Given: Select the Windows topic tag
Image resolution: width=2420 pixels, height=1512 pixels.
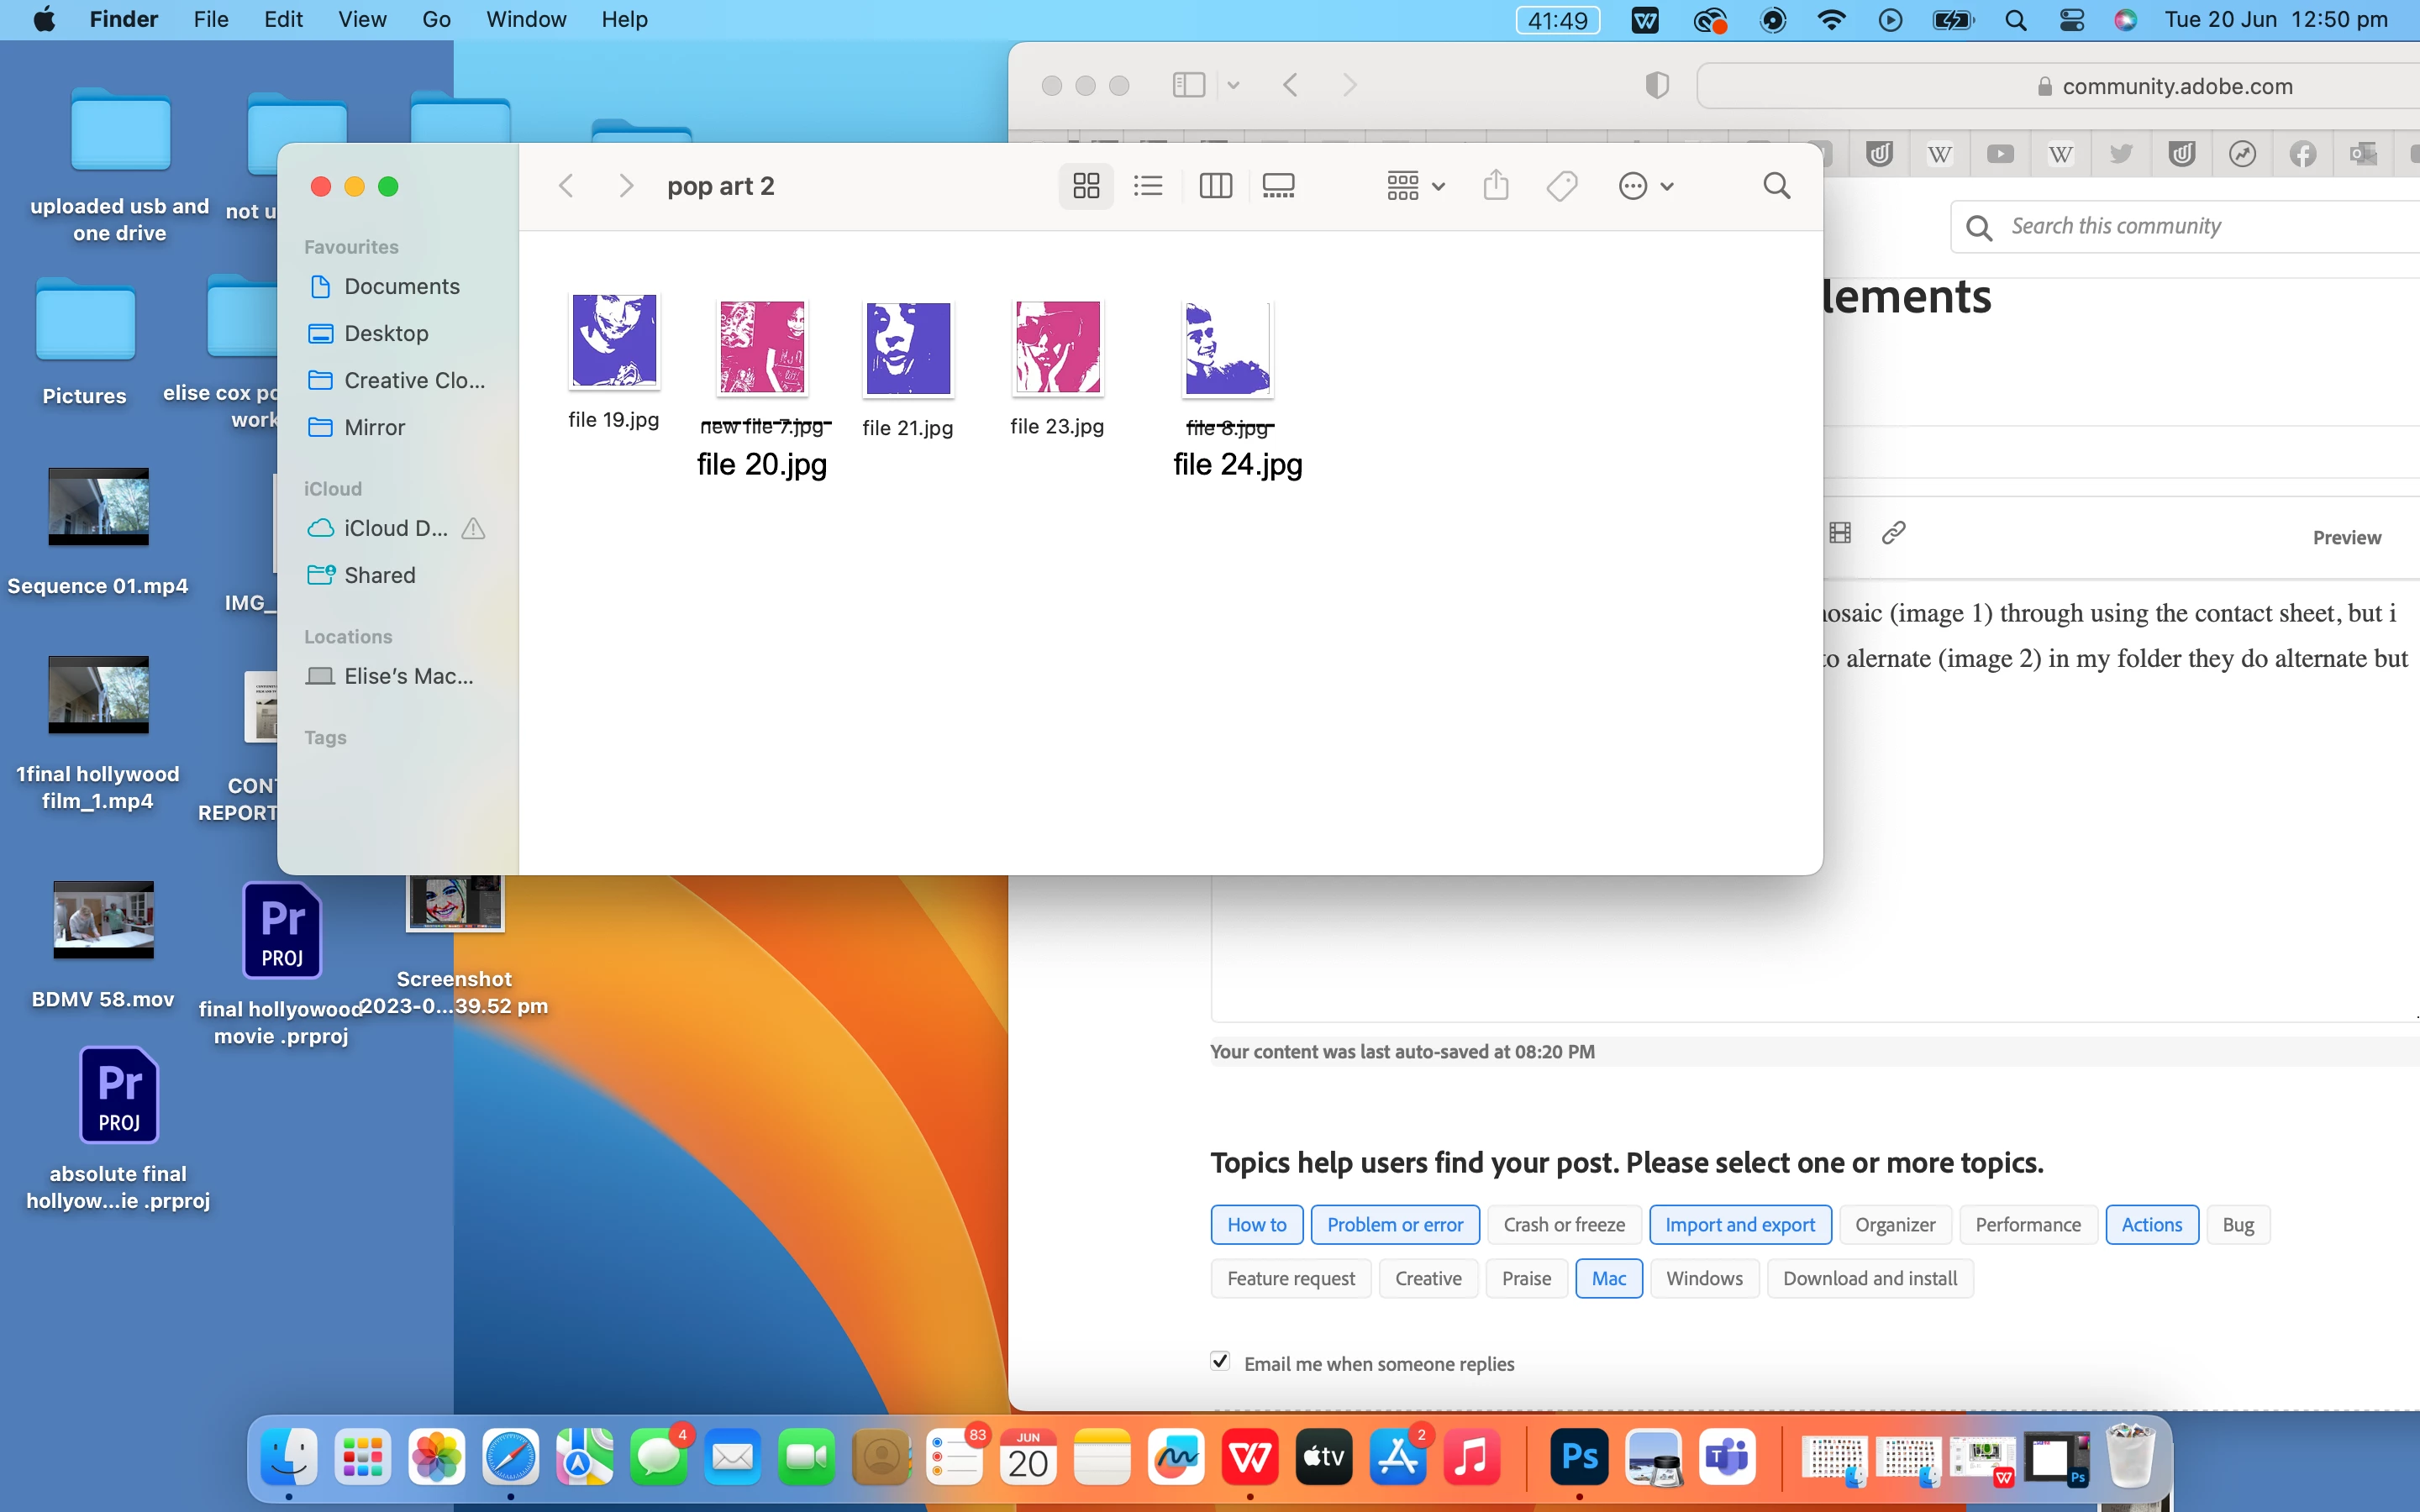Looking at the screenshot, I should (1704, 1278).
